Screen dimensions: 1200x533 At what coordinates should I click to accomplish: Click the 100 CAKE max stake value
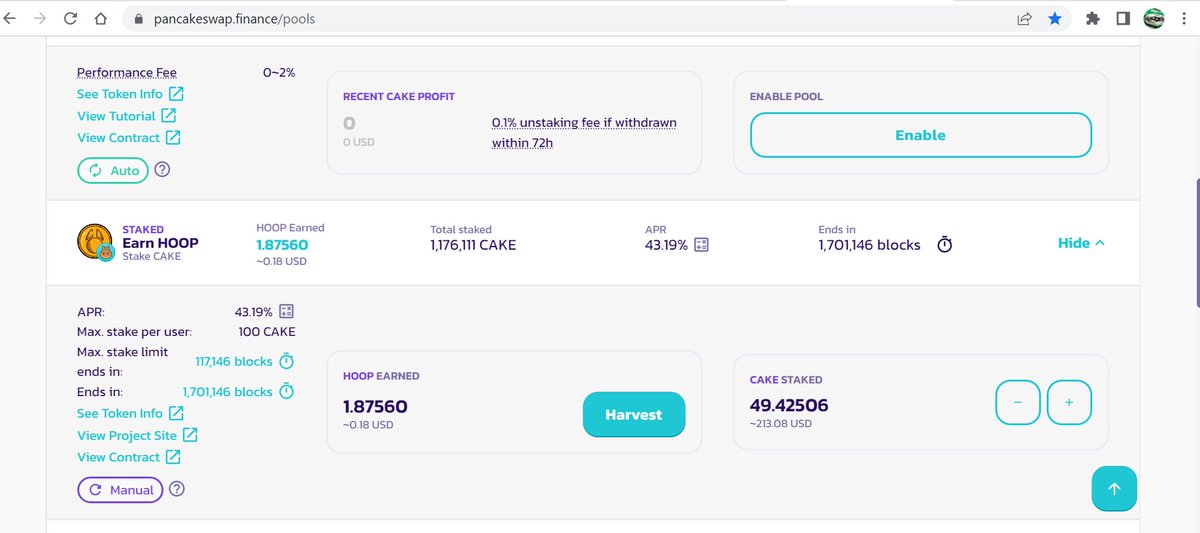pyautogui.click(x=267, y=331)
